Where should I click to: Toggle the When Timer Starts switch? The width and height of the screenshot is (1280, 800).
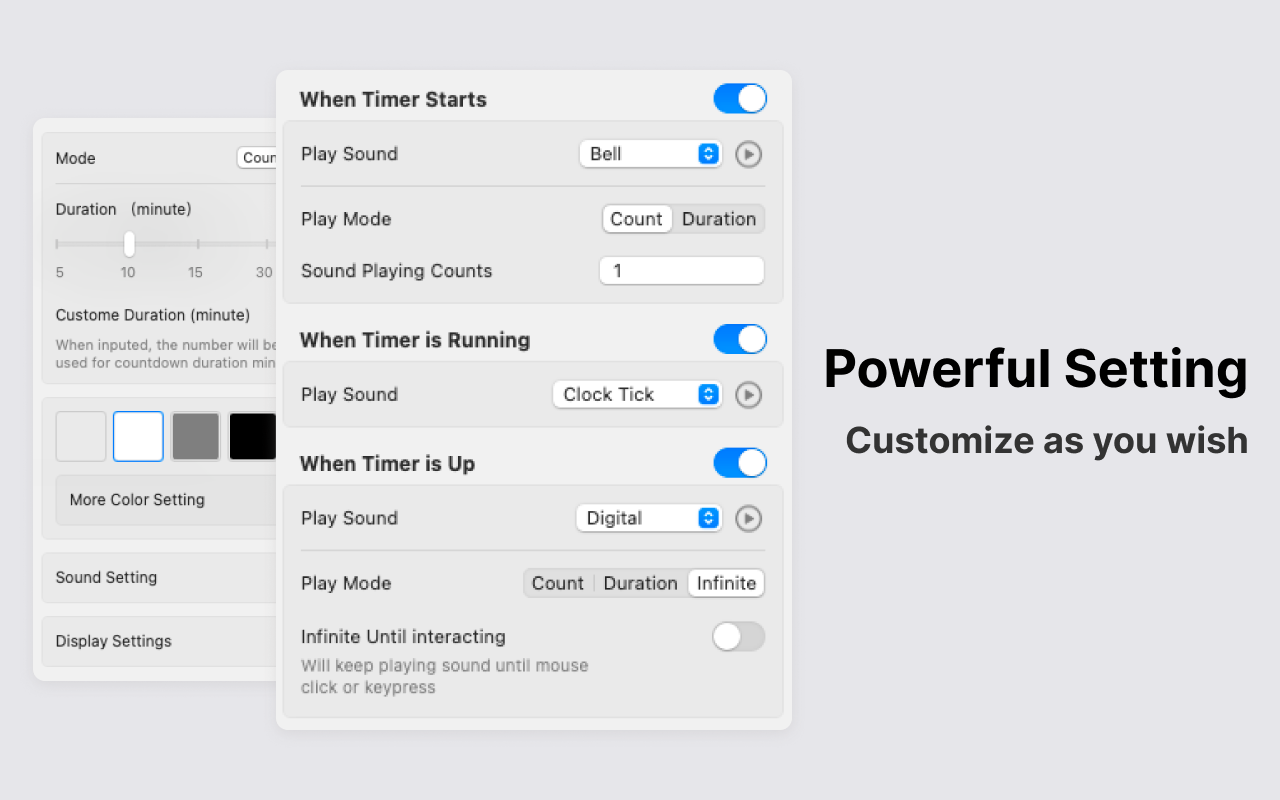pos(740,99)
